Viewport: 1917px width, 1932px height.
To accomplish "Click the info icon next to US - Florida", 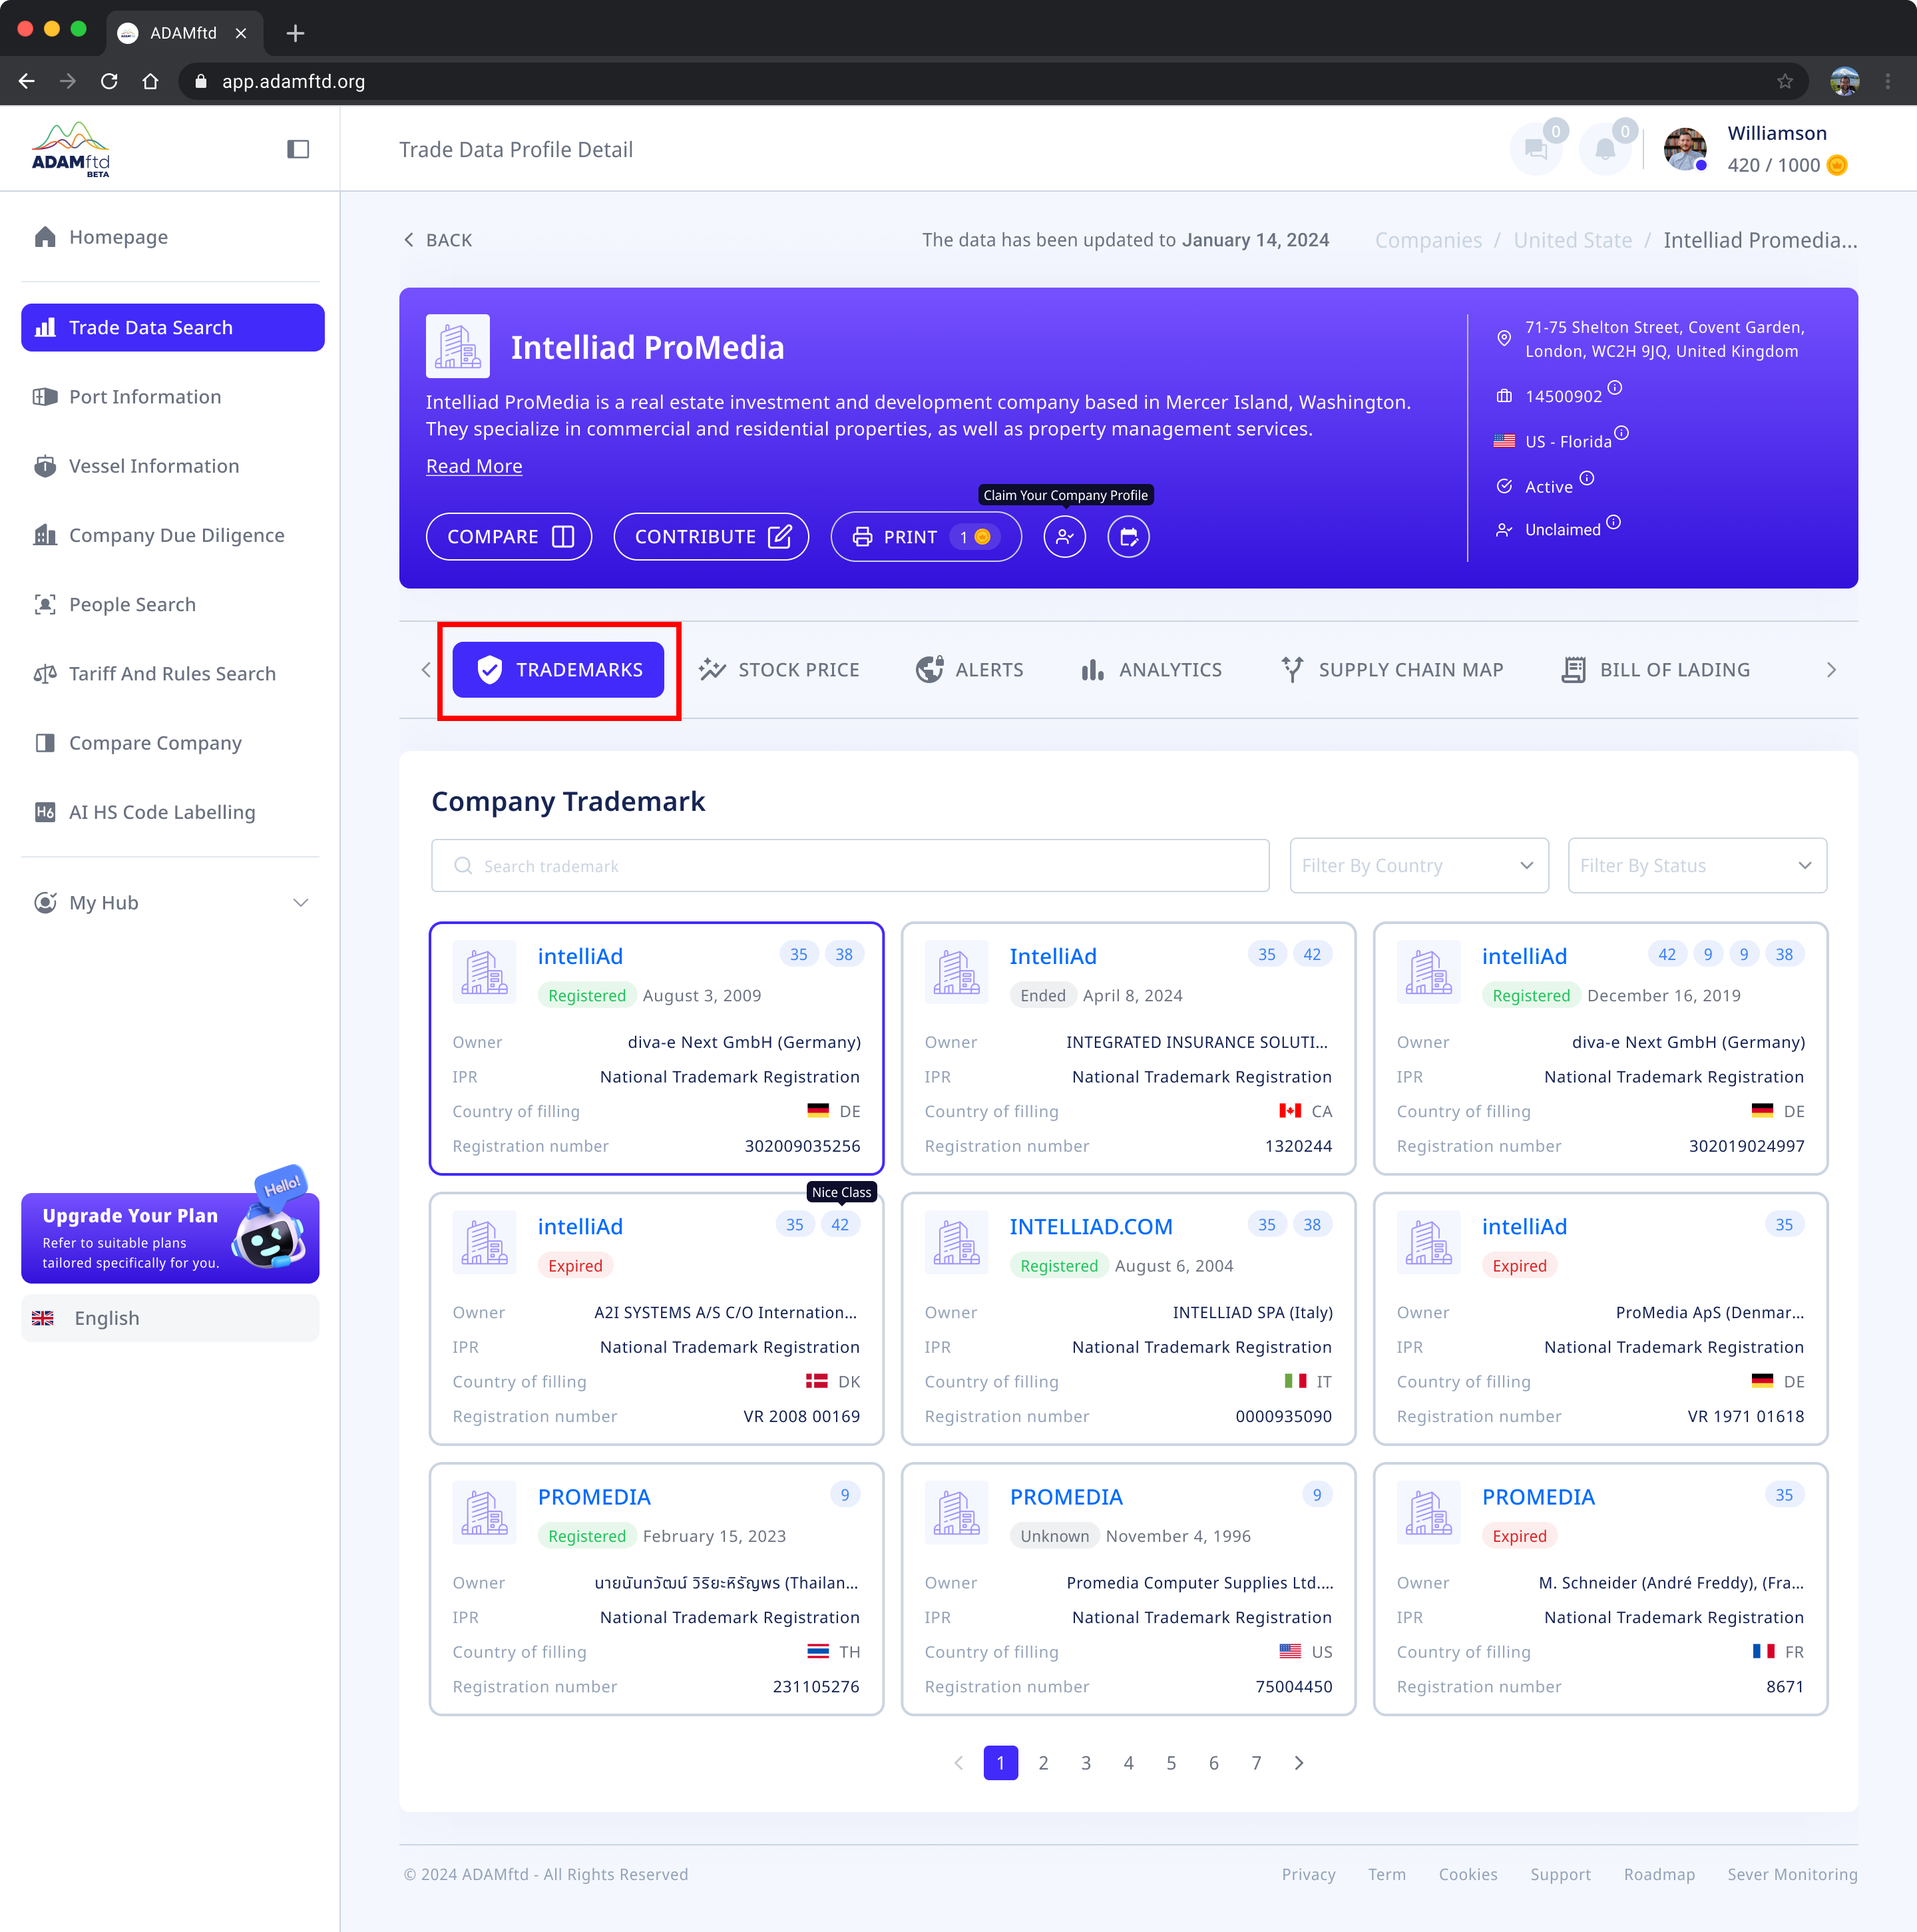I will (1622, 433).
